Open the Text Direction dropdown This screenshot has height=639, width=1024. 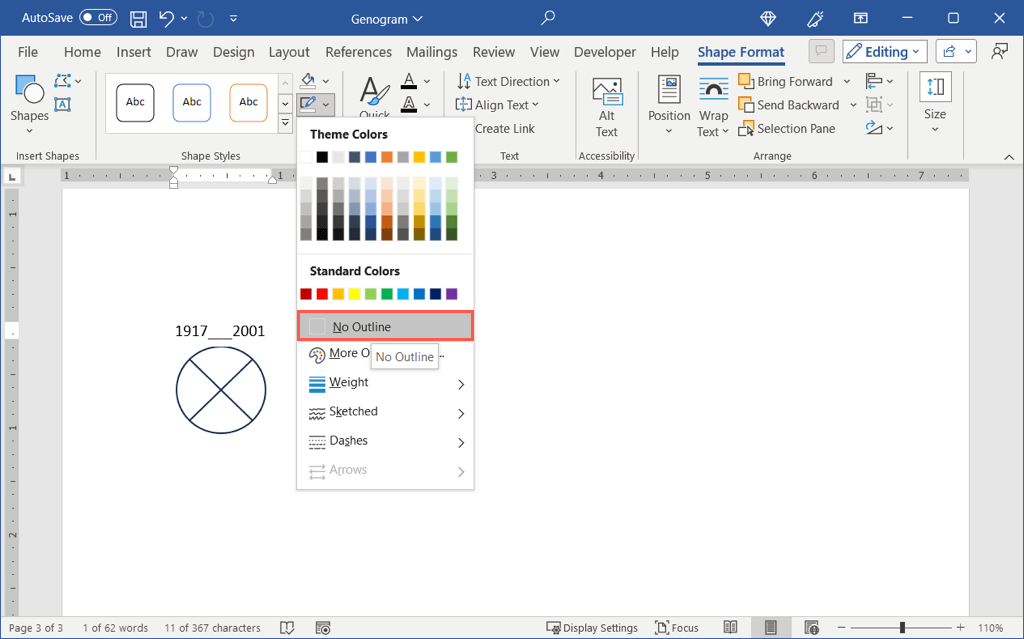coord(508,82)
